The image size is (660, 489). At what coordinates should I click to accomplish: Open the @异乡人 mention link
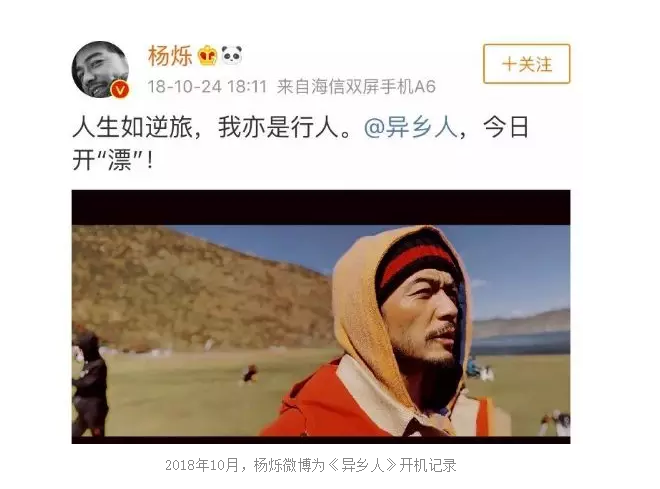410,127
